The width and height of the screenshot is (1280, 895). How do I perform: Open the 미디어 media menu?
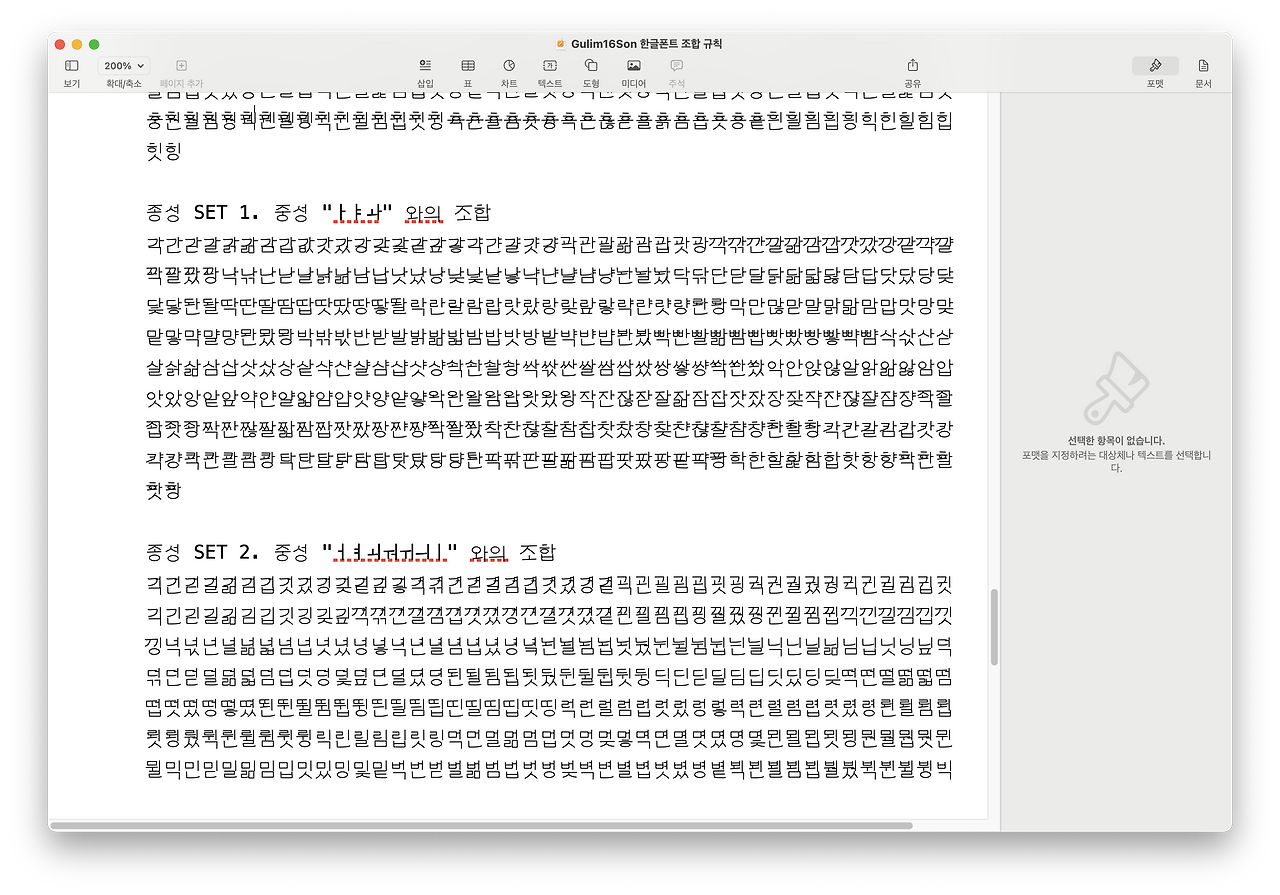tap(633, 66)
